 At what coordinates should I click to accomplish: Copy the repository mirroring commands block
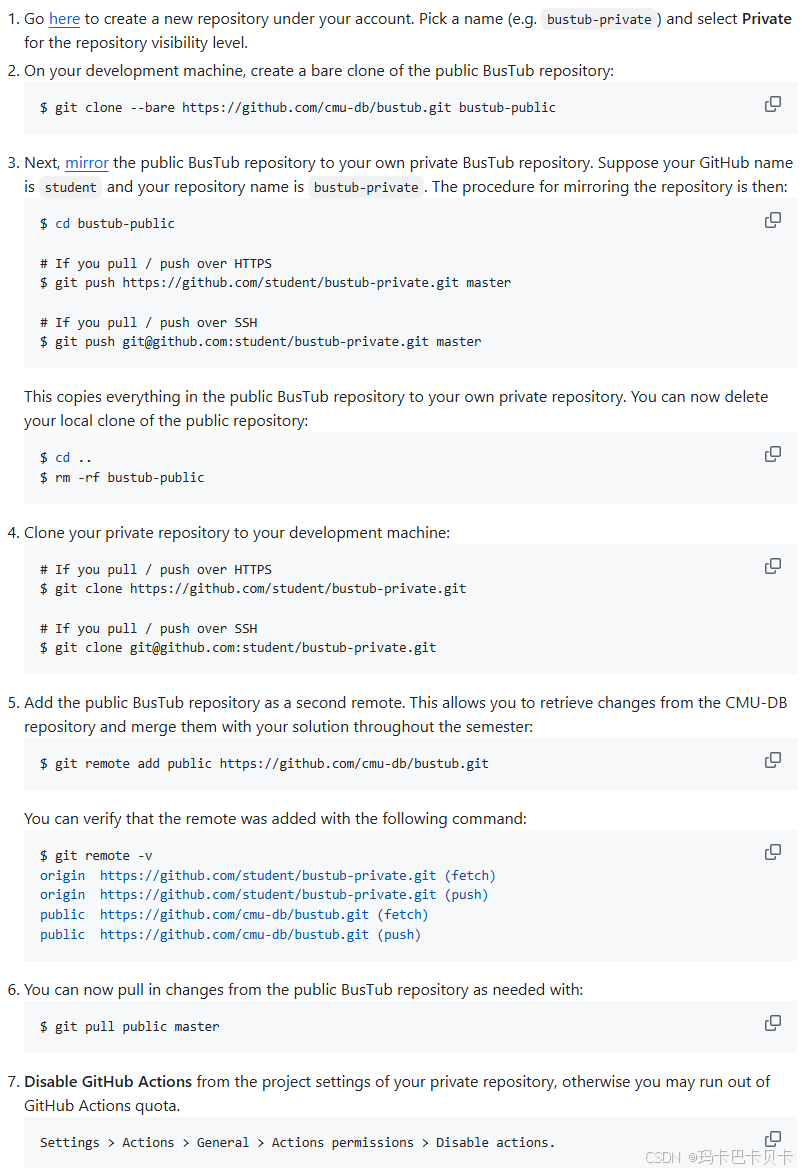coord(772,219)
